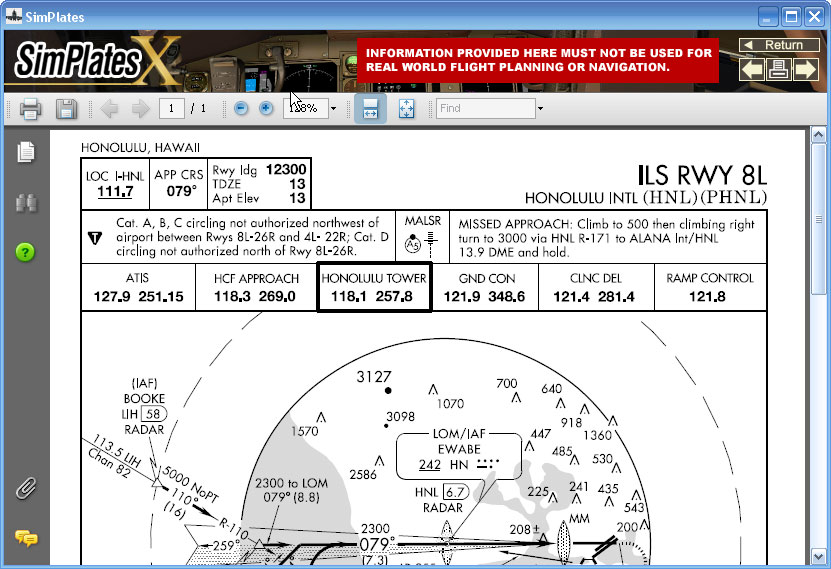Open the zoom percentage dropdown
The height and width of the screenshot is (569, 831).
pos(324,109)
